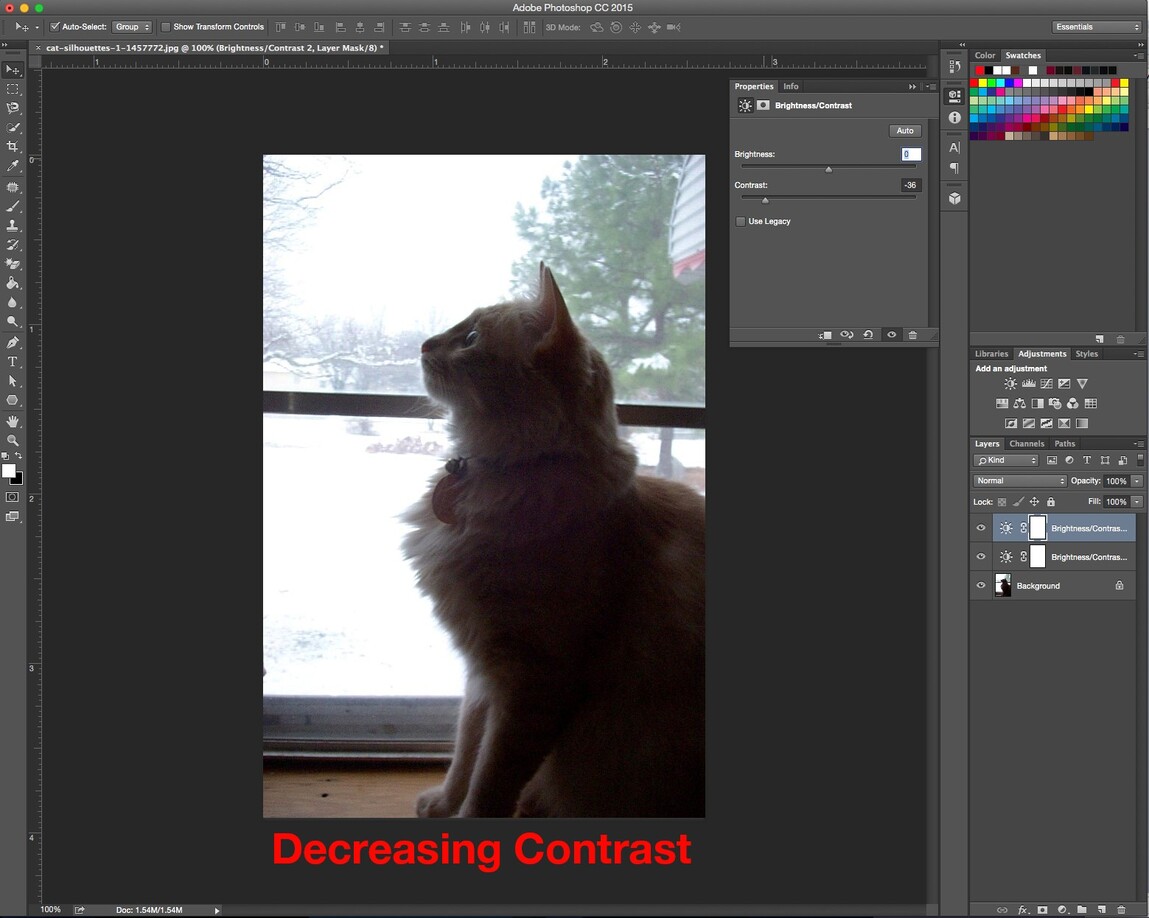Click the foreground color swatch
Image resolution: width=1149 pixels, height=918 pixels.
(x=9, y=471)
